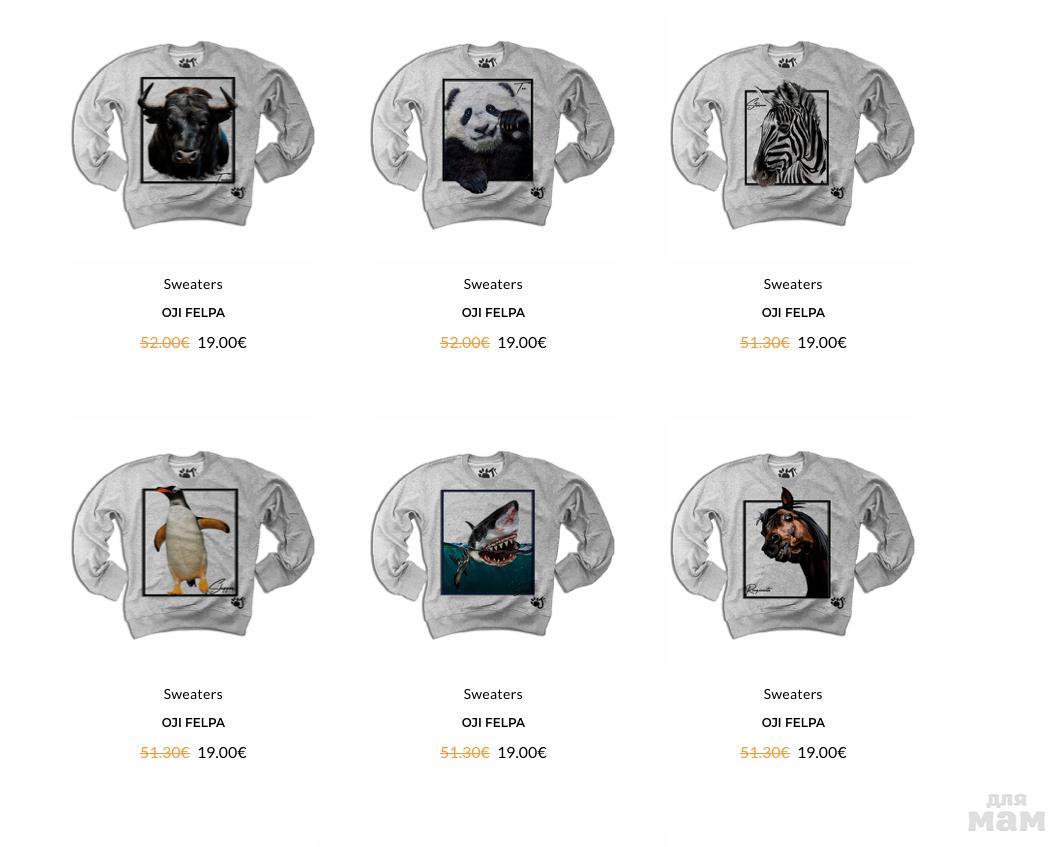Screen dimensions: 1062x847
Task: Click OJI FELPA title under panda sweater
Action: (493, 313)
